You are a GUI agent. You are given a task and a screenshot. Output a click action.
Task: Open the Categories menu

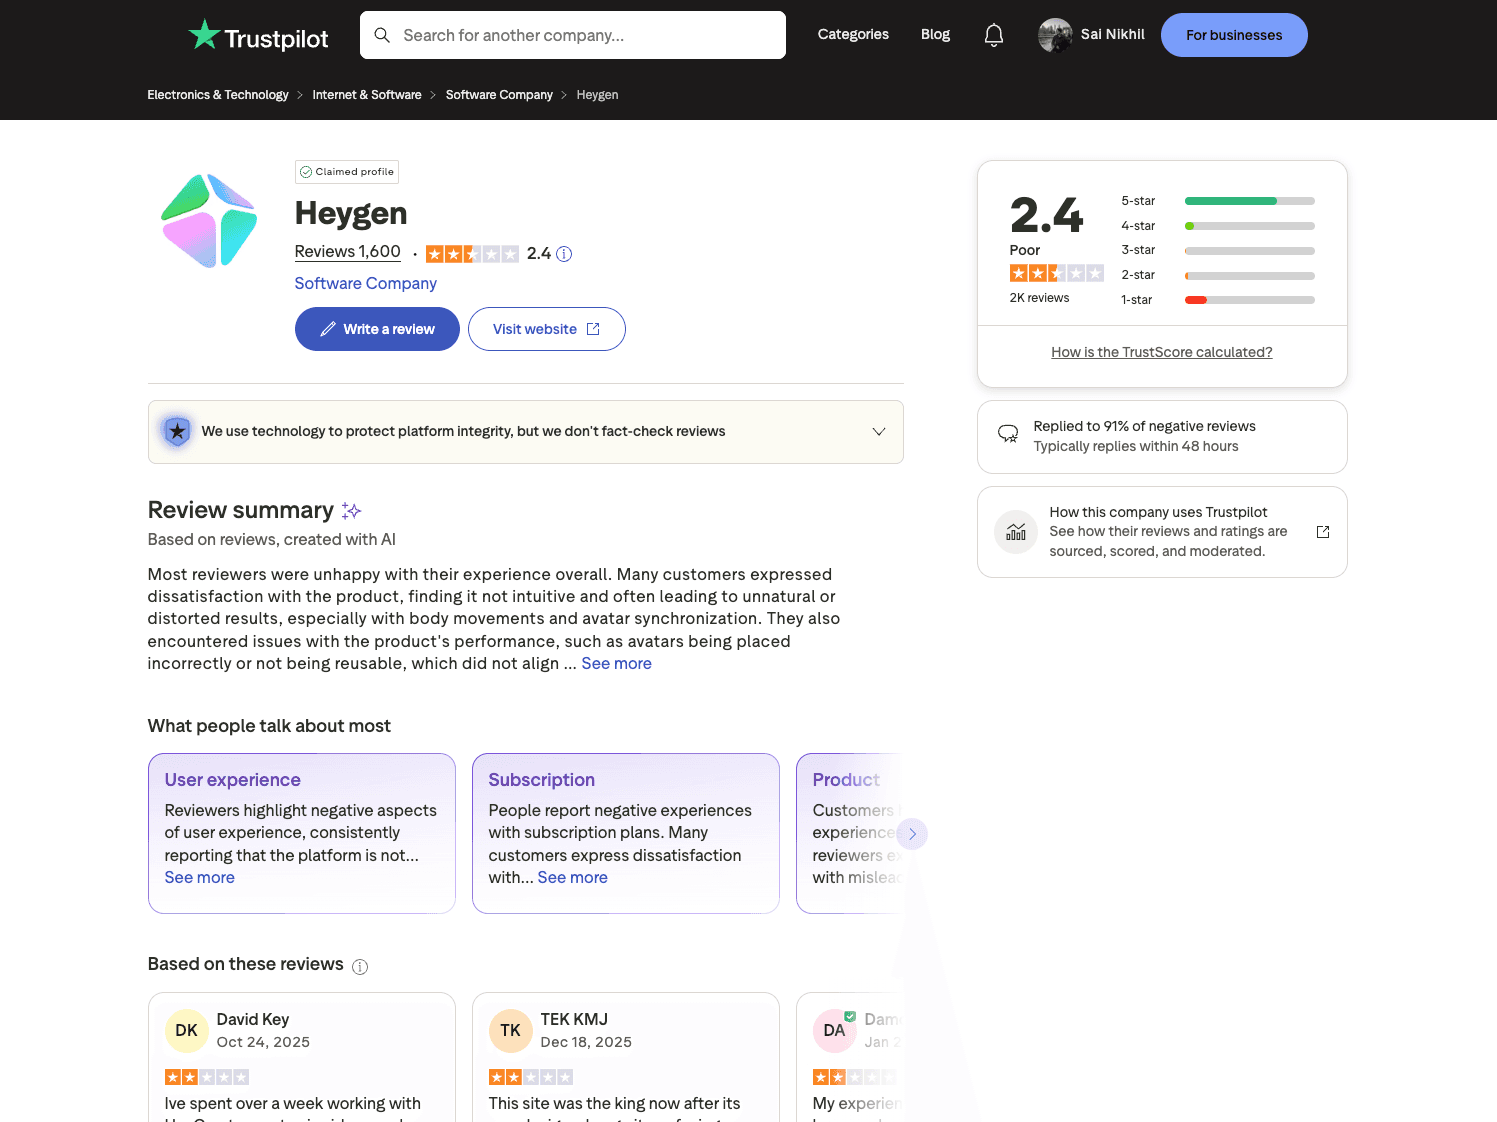pyautogui.click(x=853, y=34)
